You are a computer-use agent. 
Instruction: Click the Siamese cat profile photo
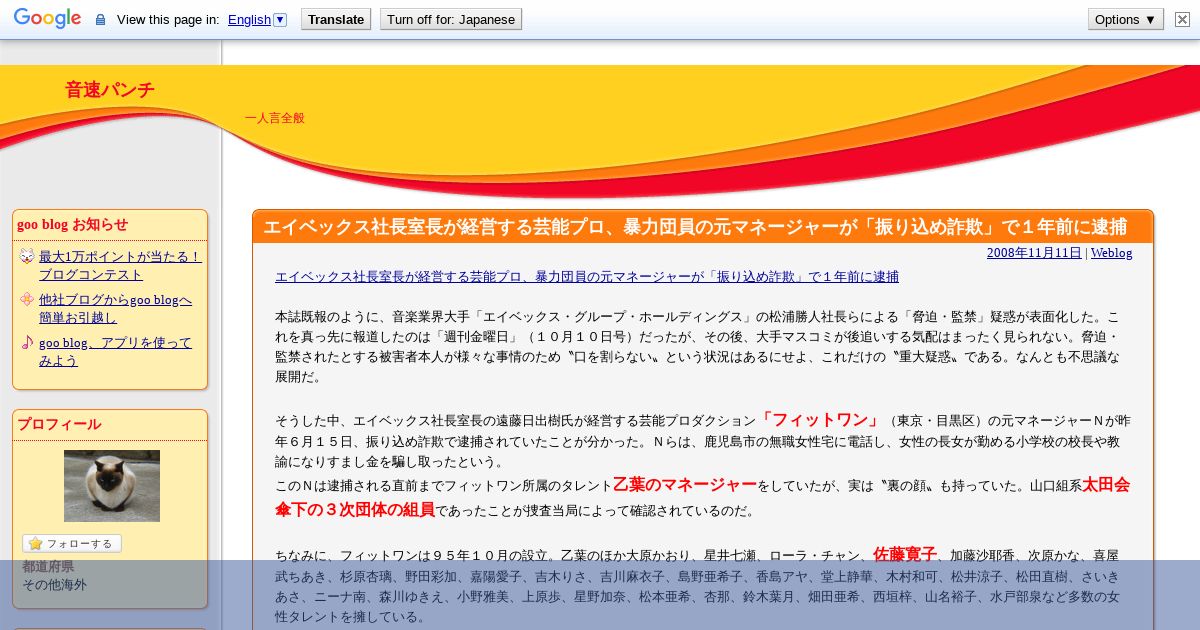pos(112,486)
